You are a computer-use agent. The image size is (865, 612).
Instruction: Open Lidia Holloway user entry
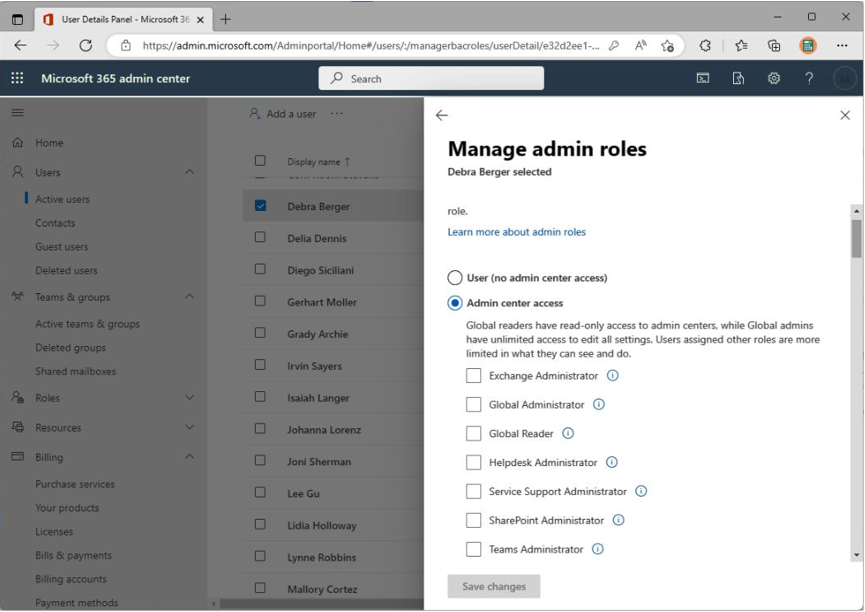click(x=322, y=525)
